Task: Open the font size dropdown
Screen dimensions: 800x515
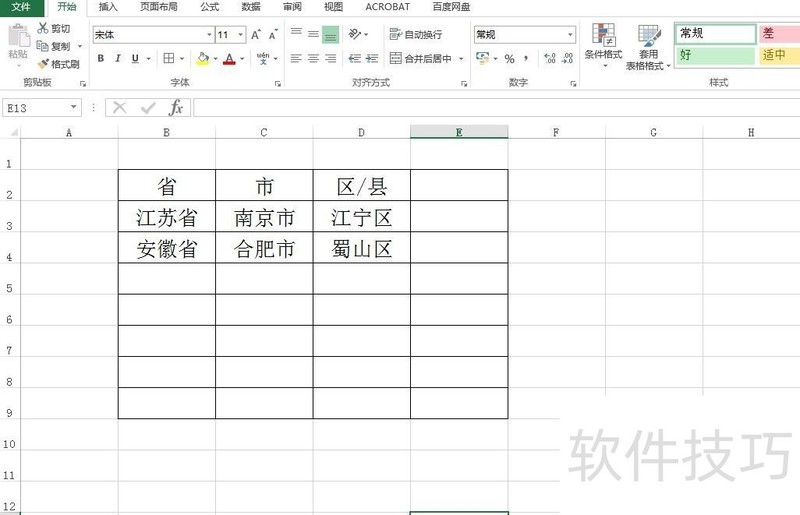Action: pyautogui.click(x=240, y=35)
